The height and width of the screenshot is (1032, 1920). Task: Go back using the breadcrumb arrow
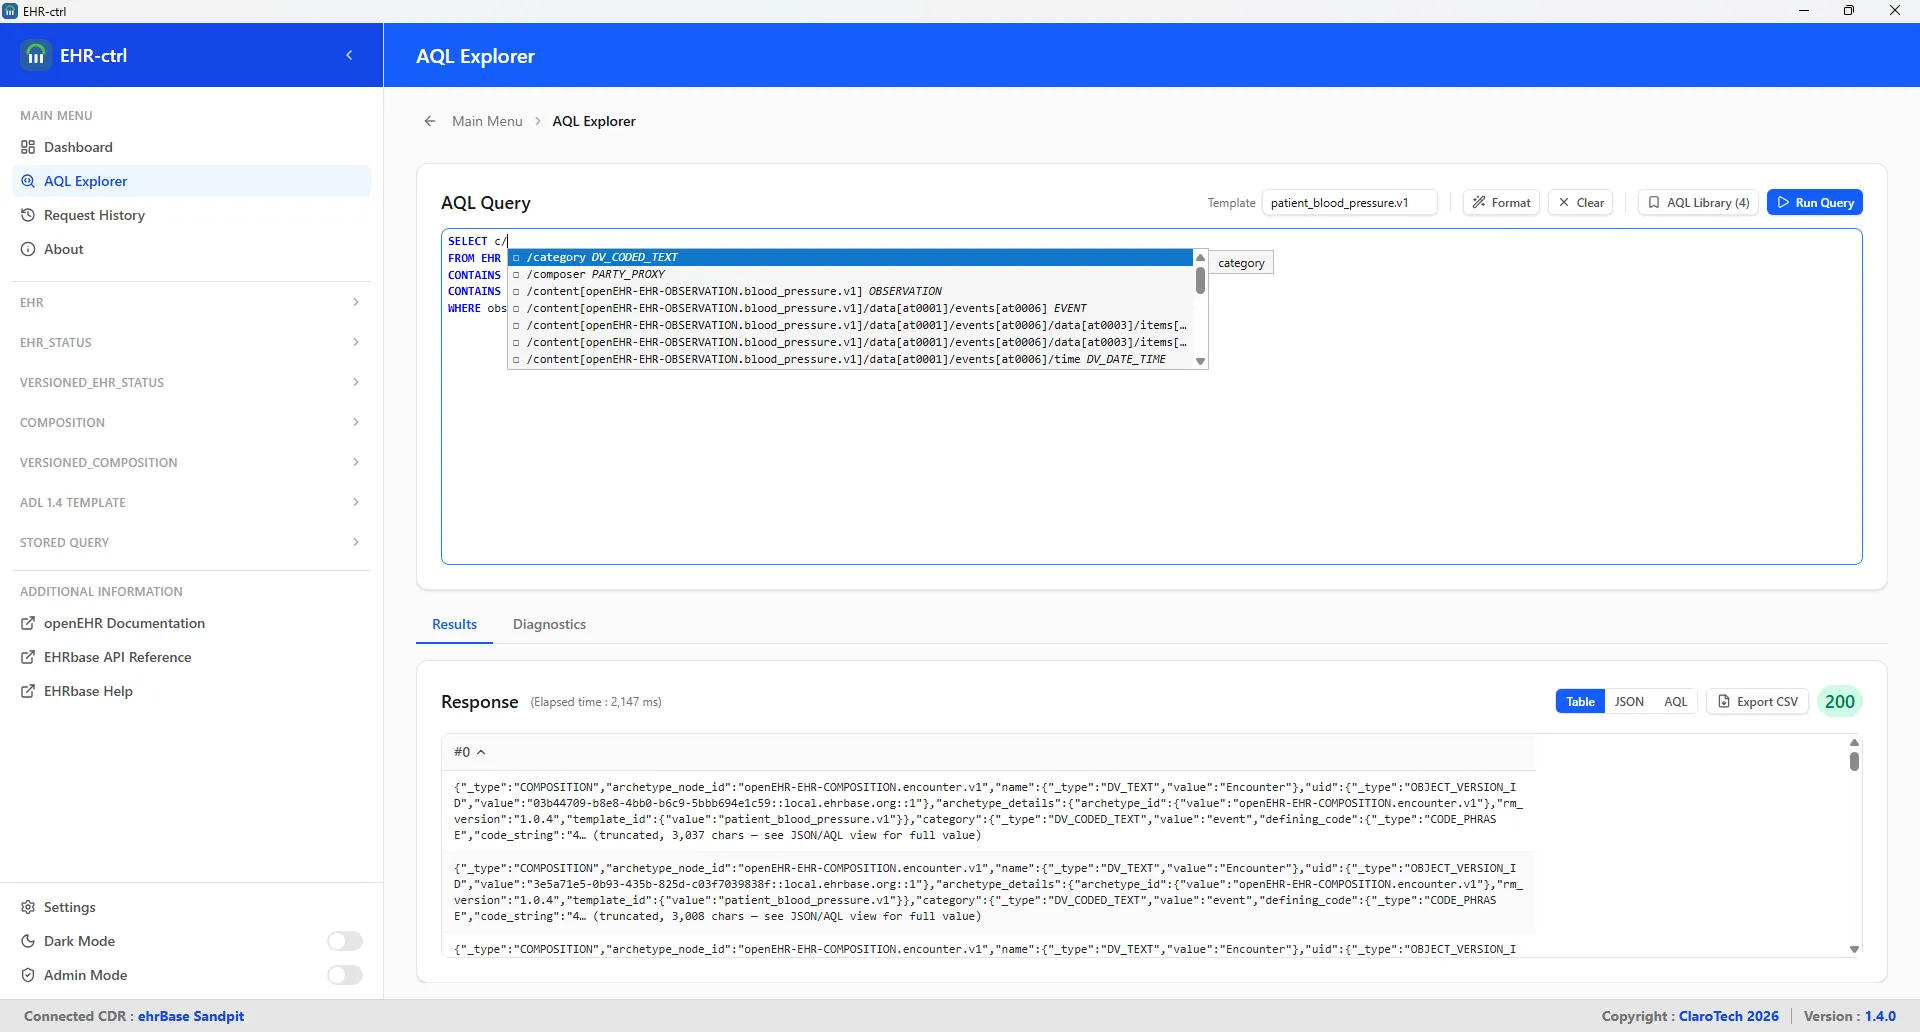[430, 121]
